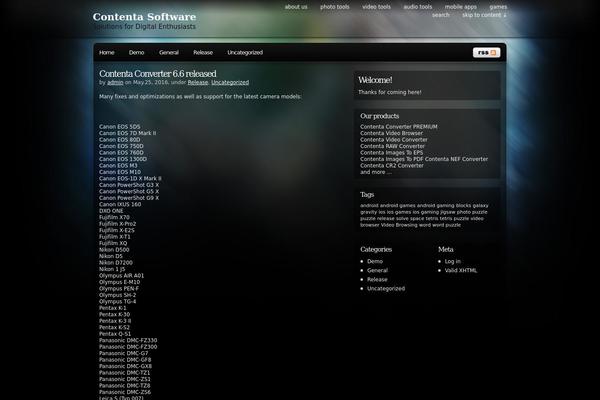
Task: Open the General category in sidebar list
Action: coord(377,271)
